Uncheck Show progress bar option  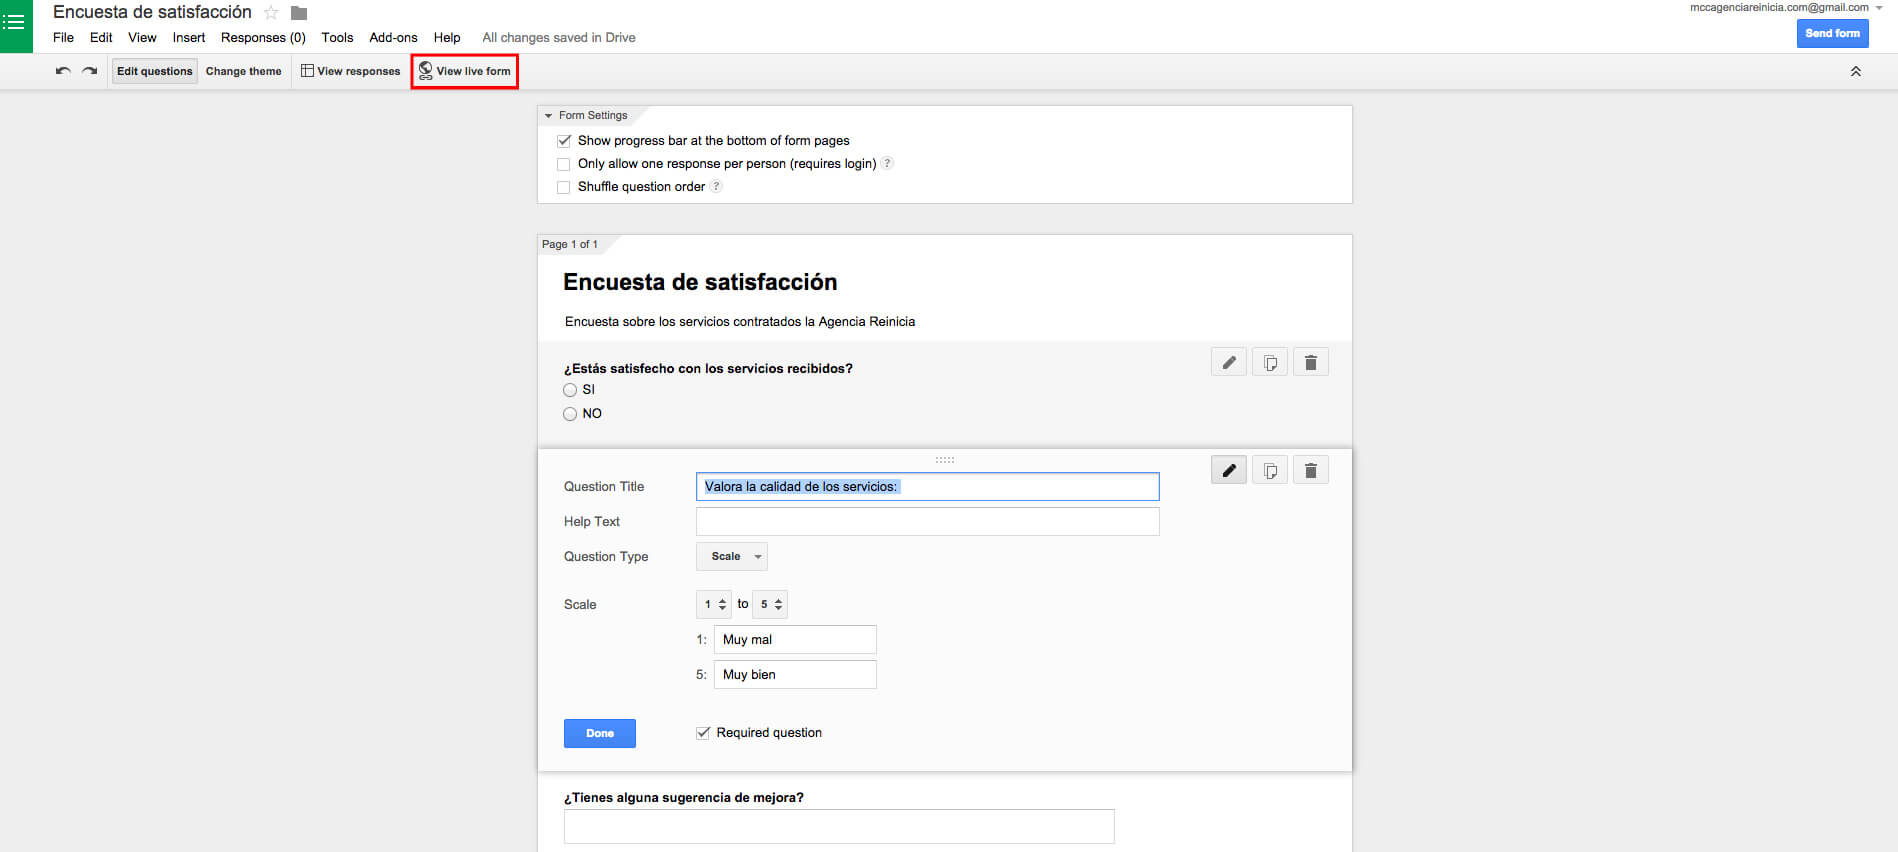coord(564,141)
